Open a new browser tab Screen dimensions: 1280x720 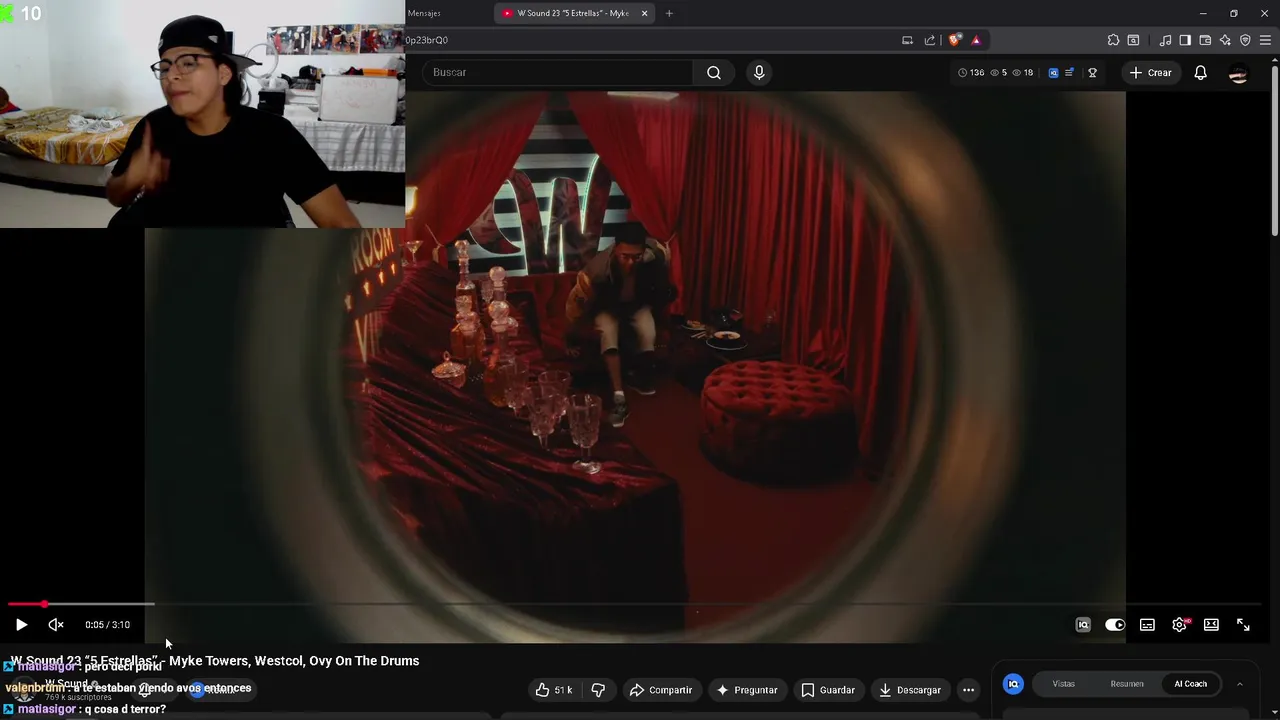[669, 13]
